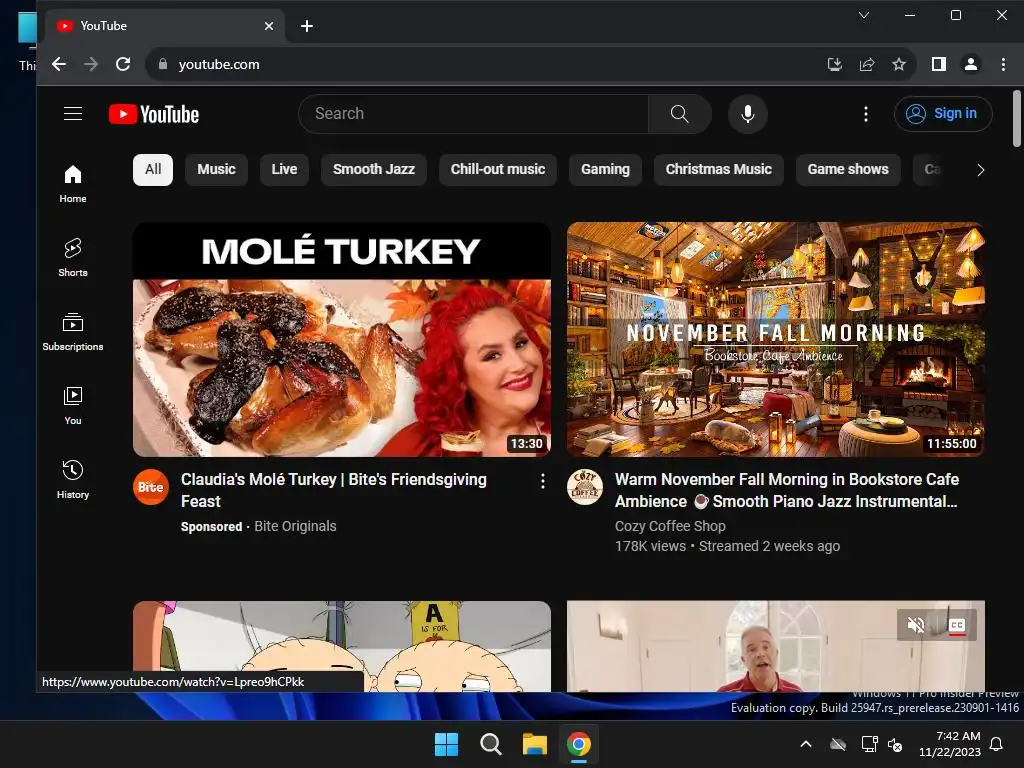Open November Fall Morning thumbnail
The image size is (1024, 768).
776,340
